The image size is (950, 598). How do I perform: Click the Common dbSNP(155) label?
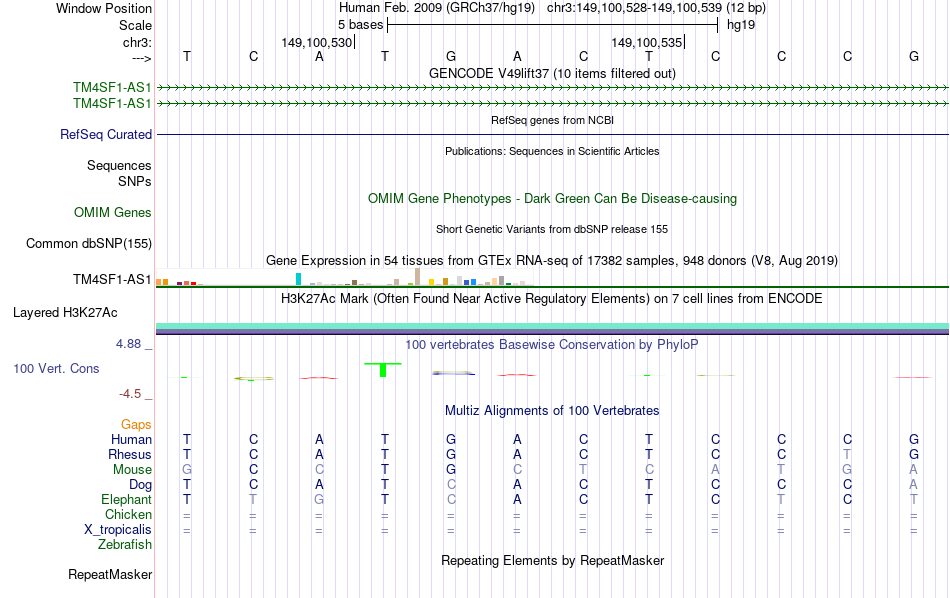click(89, 244)
